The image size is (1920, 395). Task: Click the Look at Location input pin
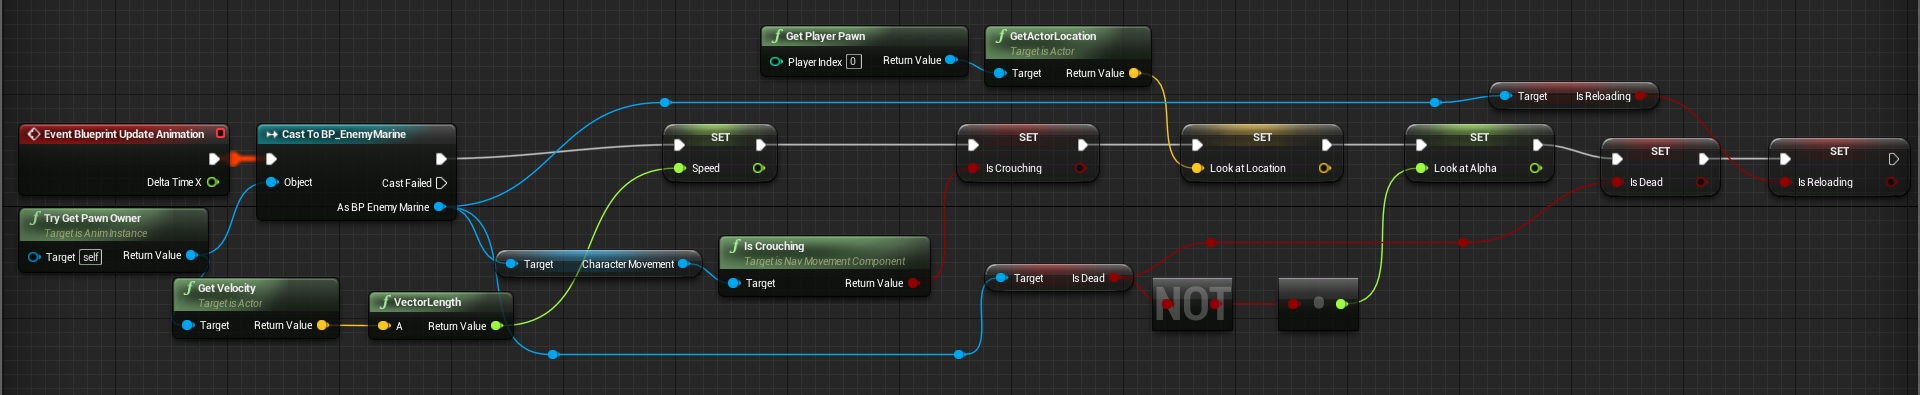[x=1197, y=168]
